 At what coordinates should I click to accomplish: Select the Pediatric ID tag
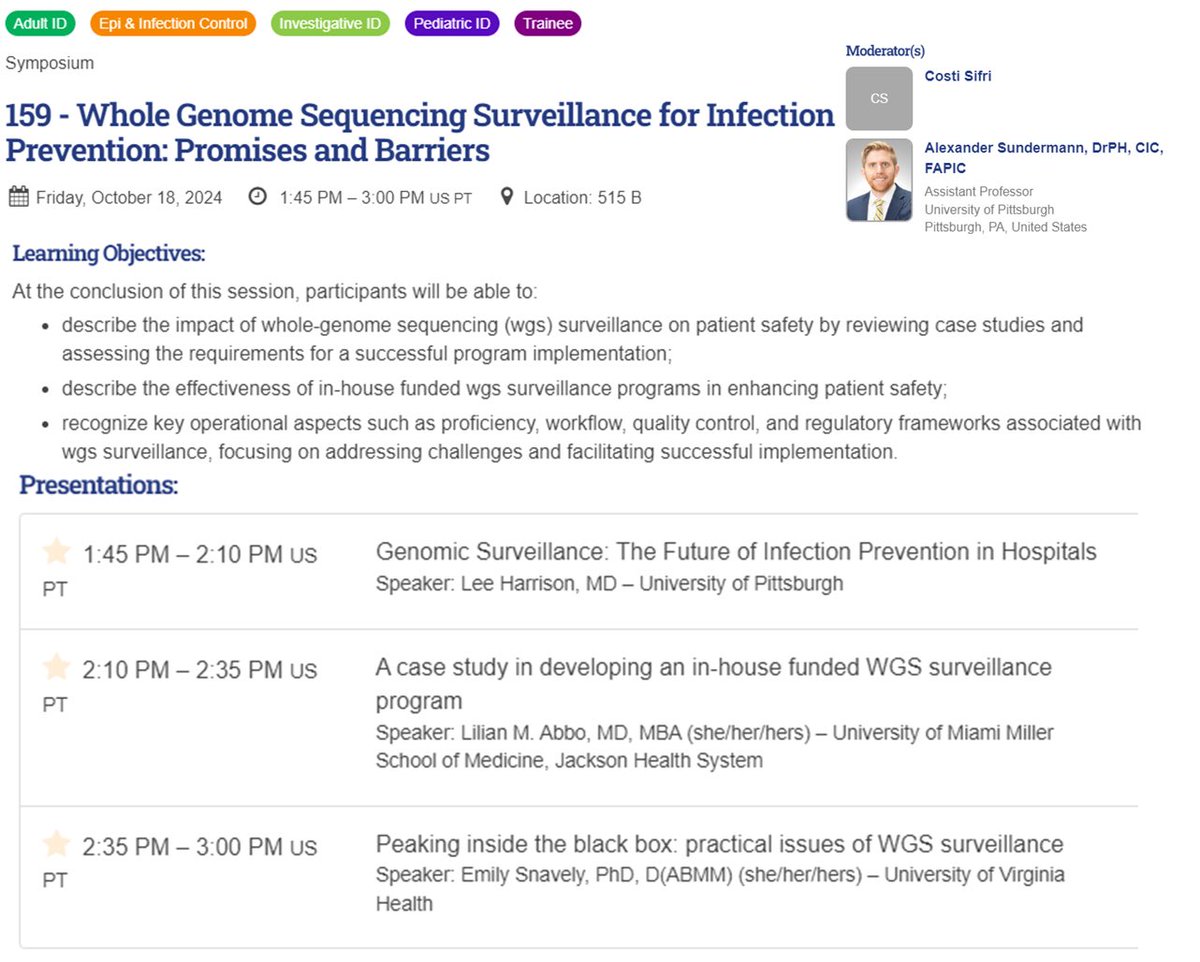[x=453, y=23]
